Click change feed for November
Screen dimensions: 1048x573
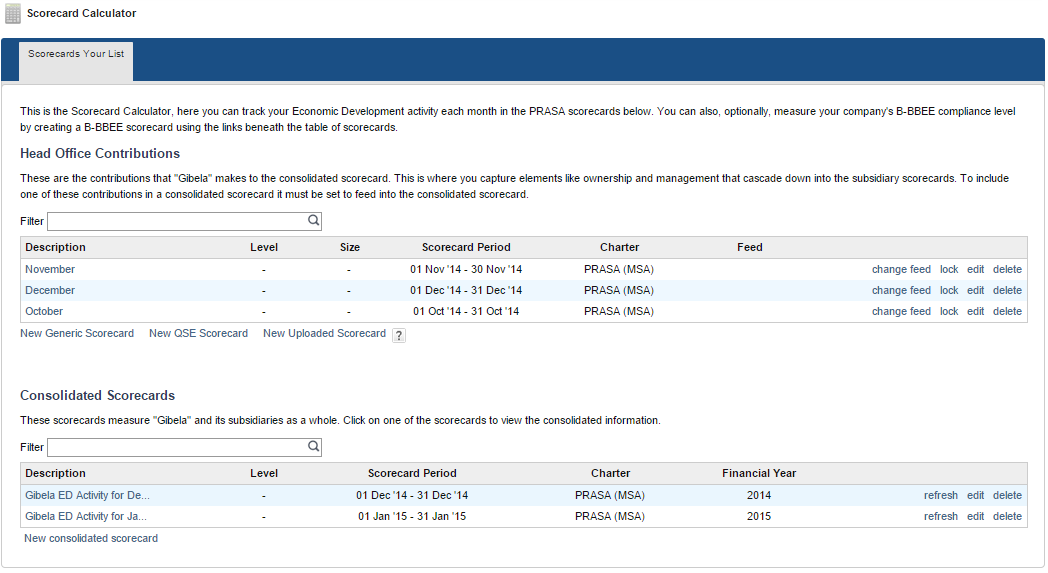(901, 269)
